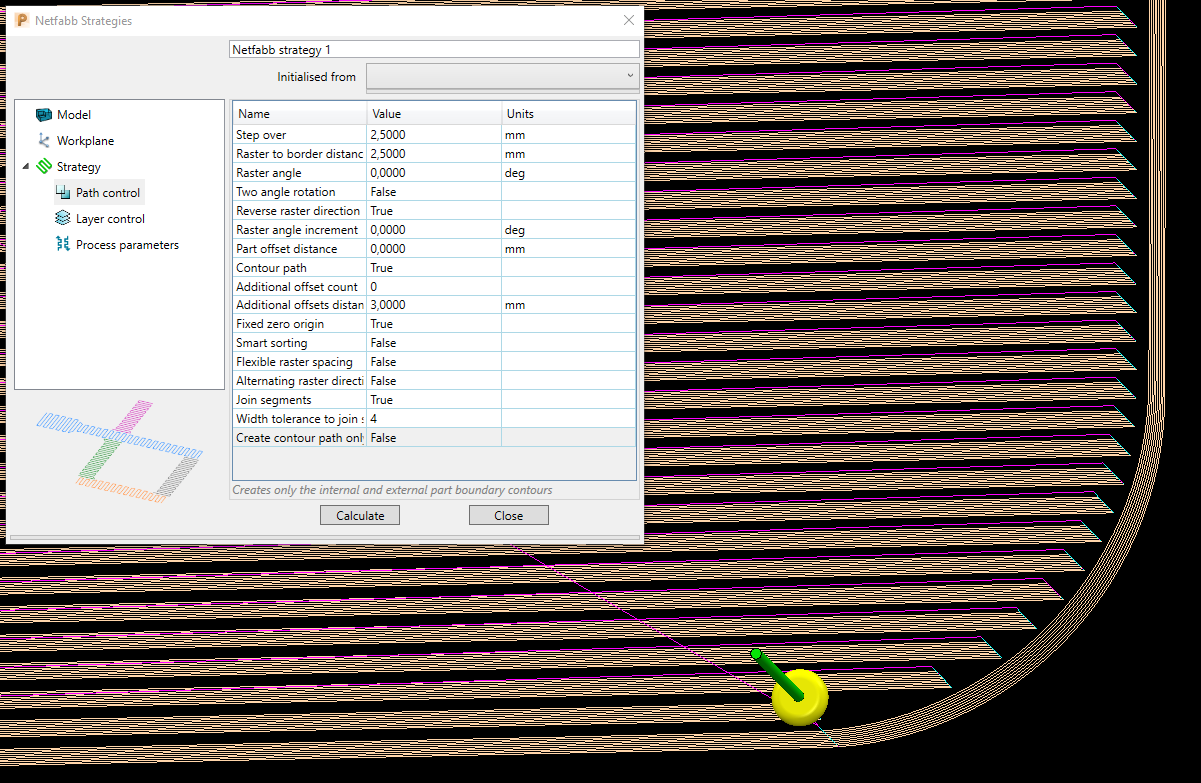Collapse the Strategy tree node
1201x783 pixels.
tap(27, 166)
